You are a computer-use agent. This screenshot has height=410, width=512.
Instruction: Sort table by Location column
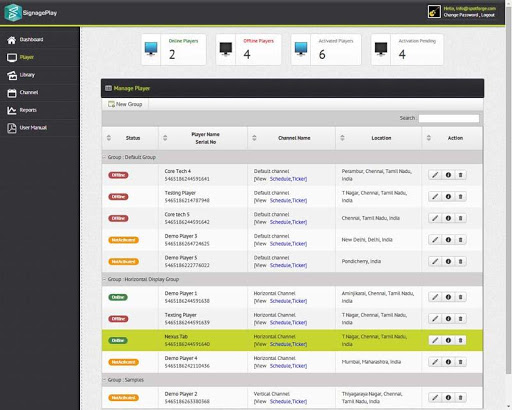coord(342,138)
